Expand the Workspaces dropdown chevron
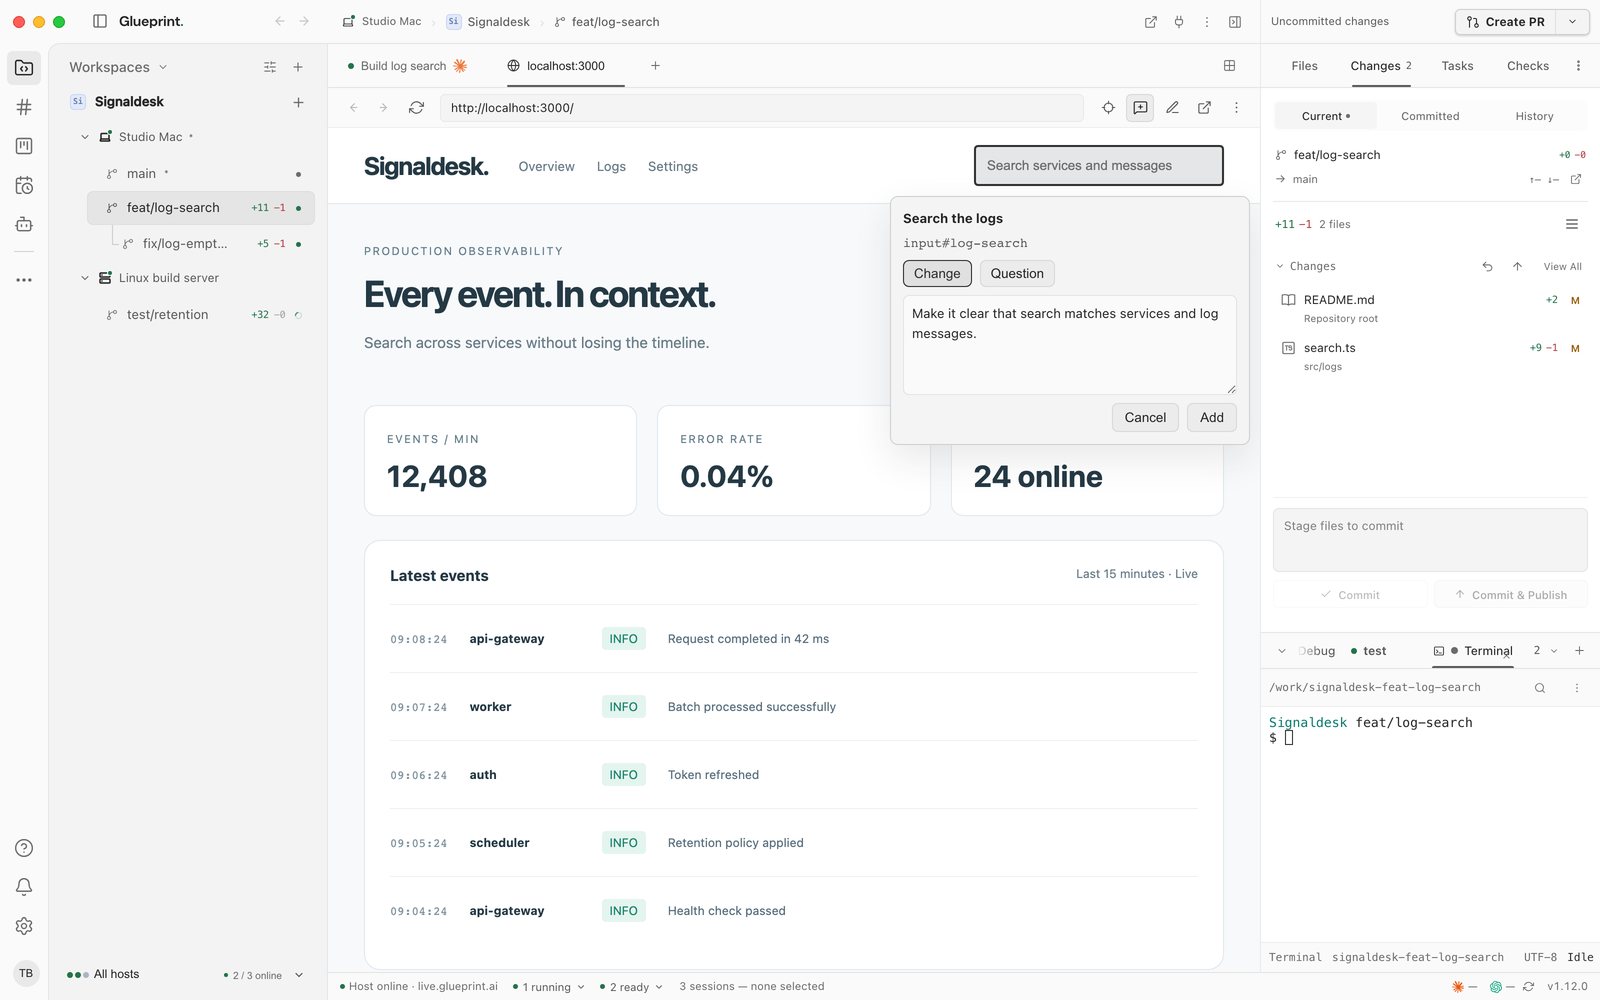The image size is (1600, 1000). tap(163, 67)
